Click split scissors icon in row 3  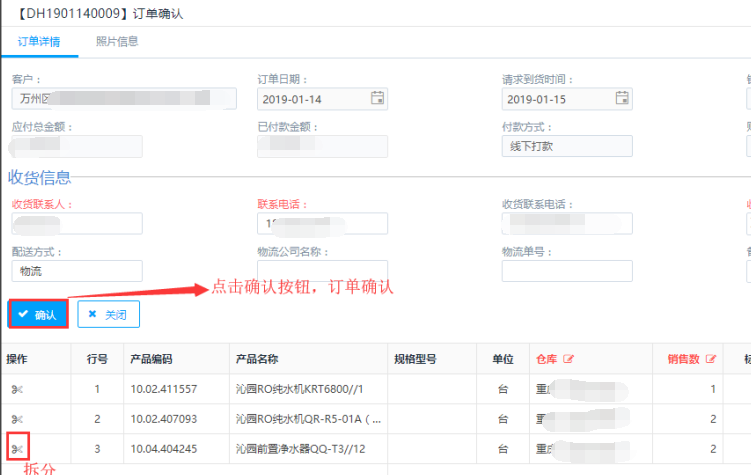17,449
